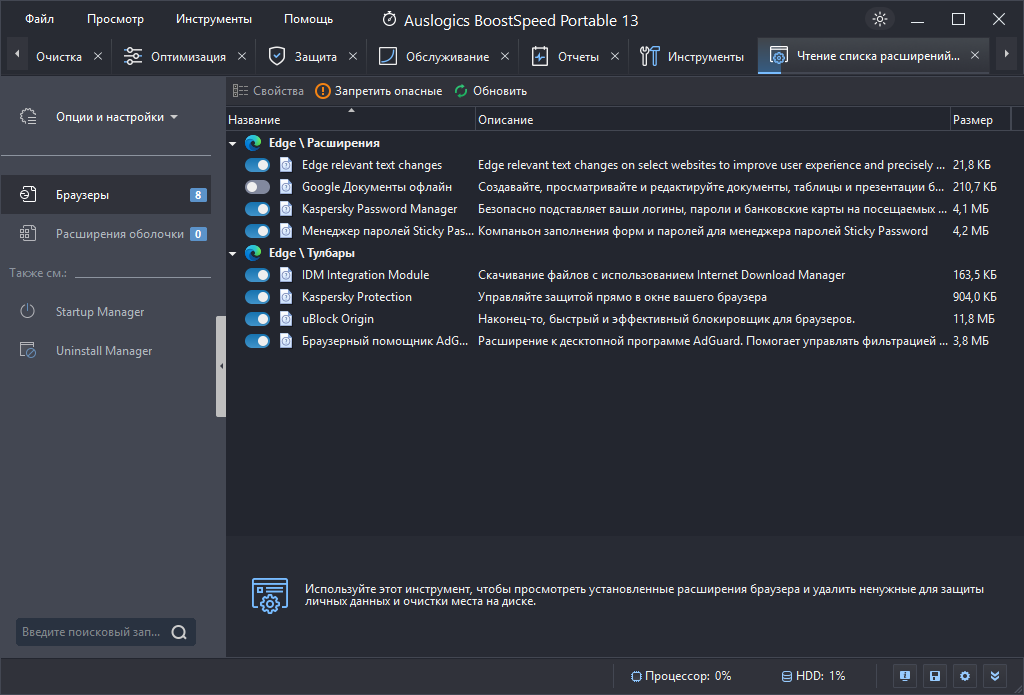Viewport: 1024px width, 695px height.
Task: Click the Shell extensions sidebar icon
Action: (28, 233)
